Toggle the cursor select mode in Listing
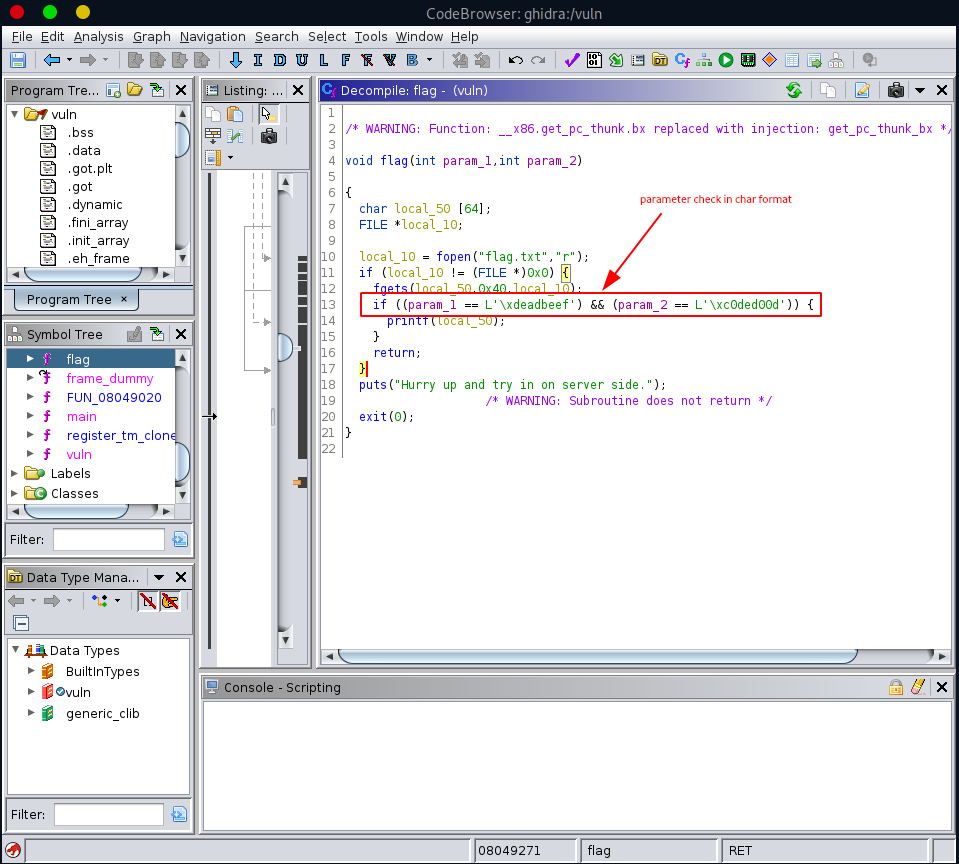Image resolution: width=959 pixels, height=864 pixels. (268, 113)
